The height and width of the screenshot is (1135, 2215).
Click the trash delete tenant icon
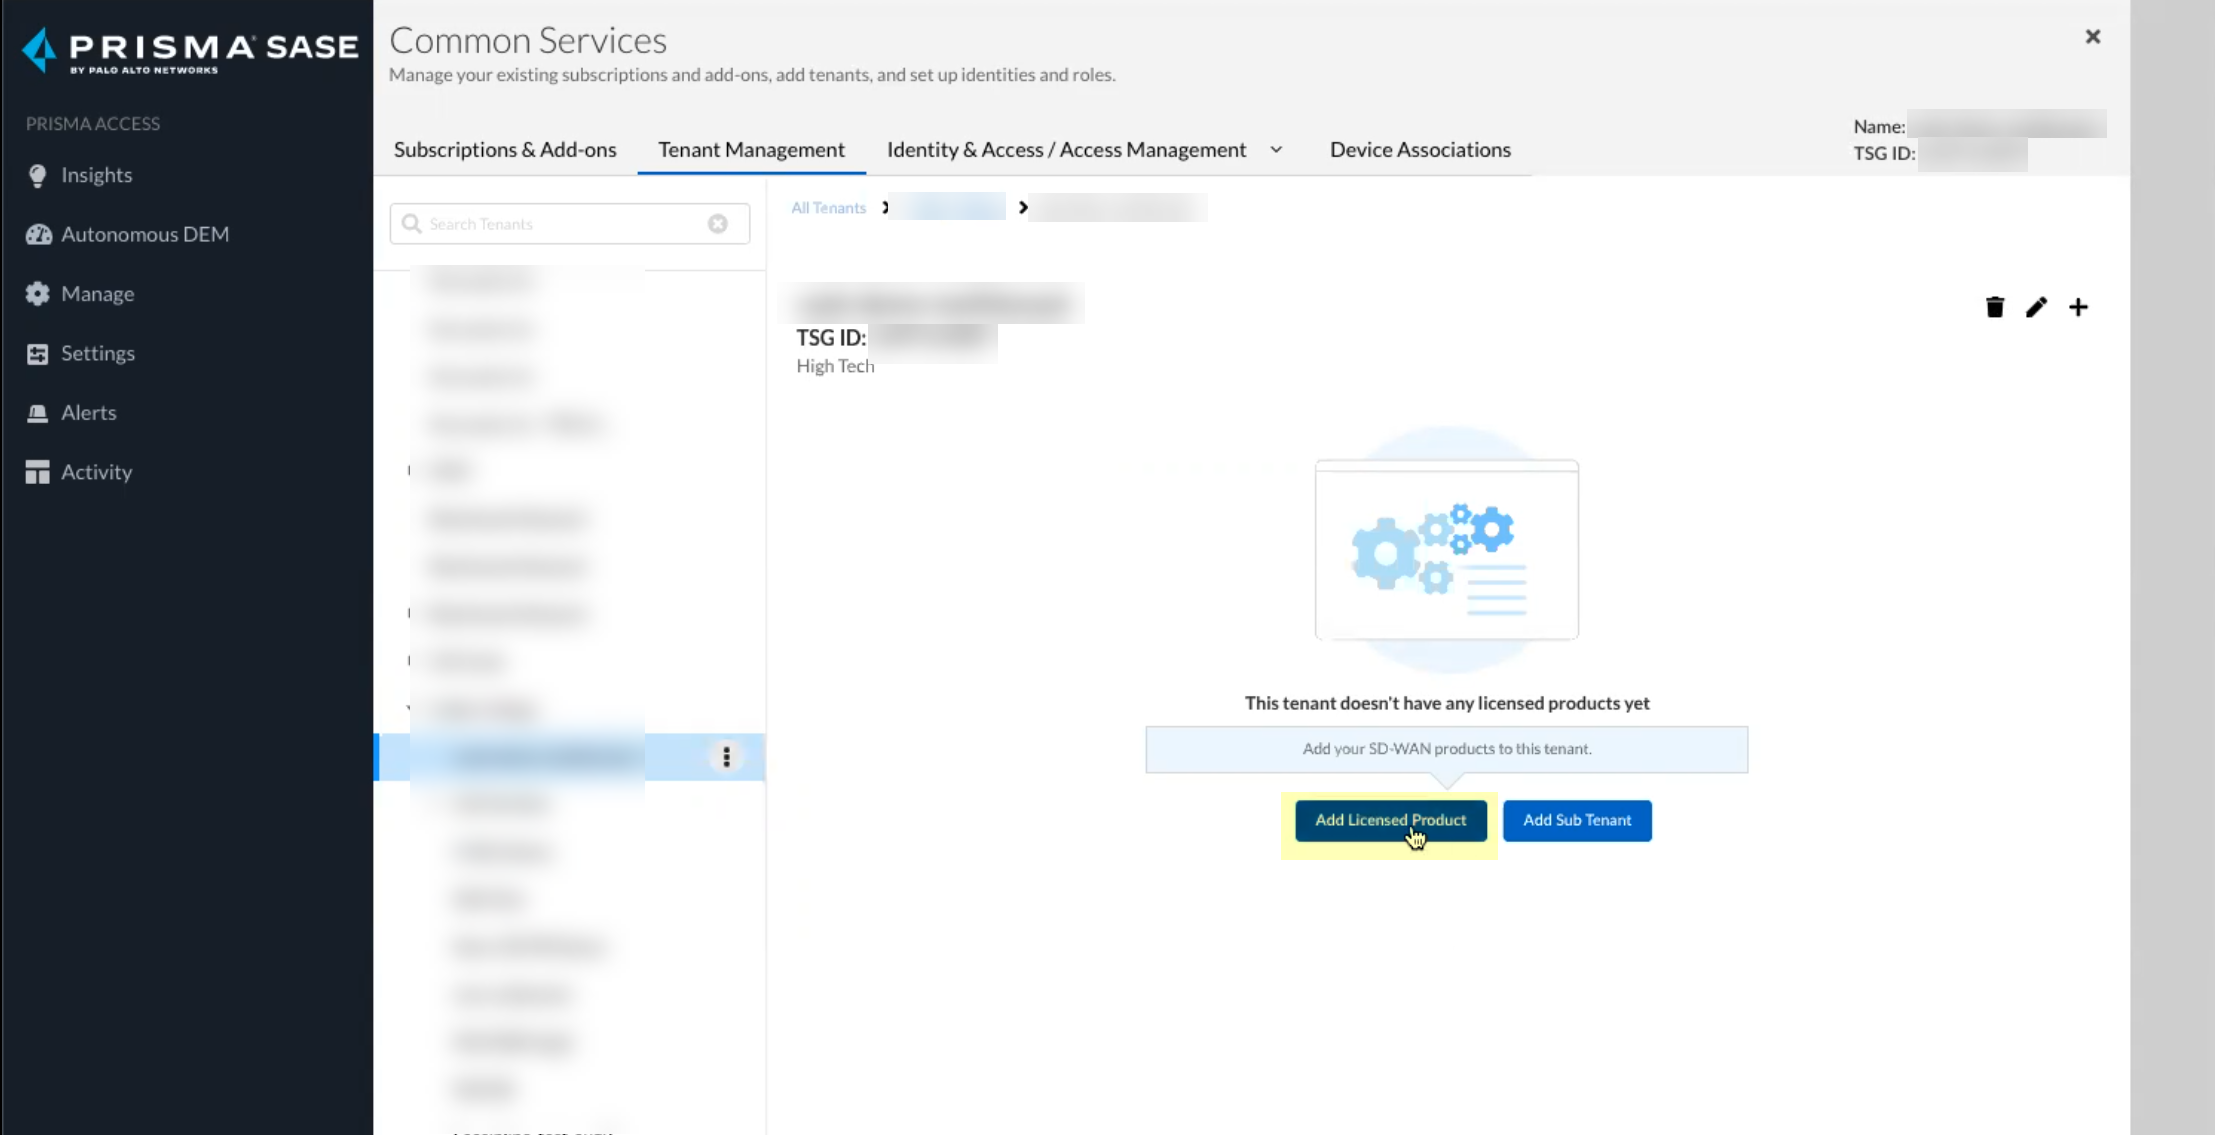[1994, 307]
